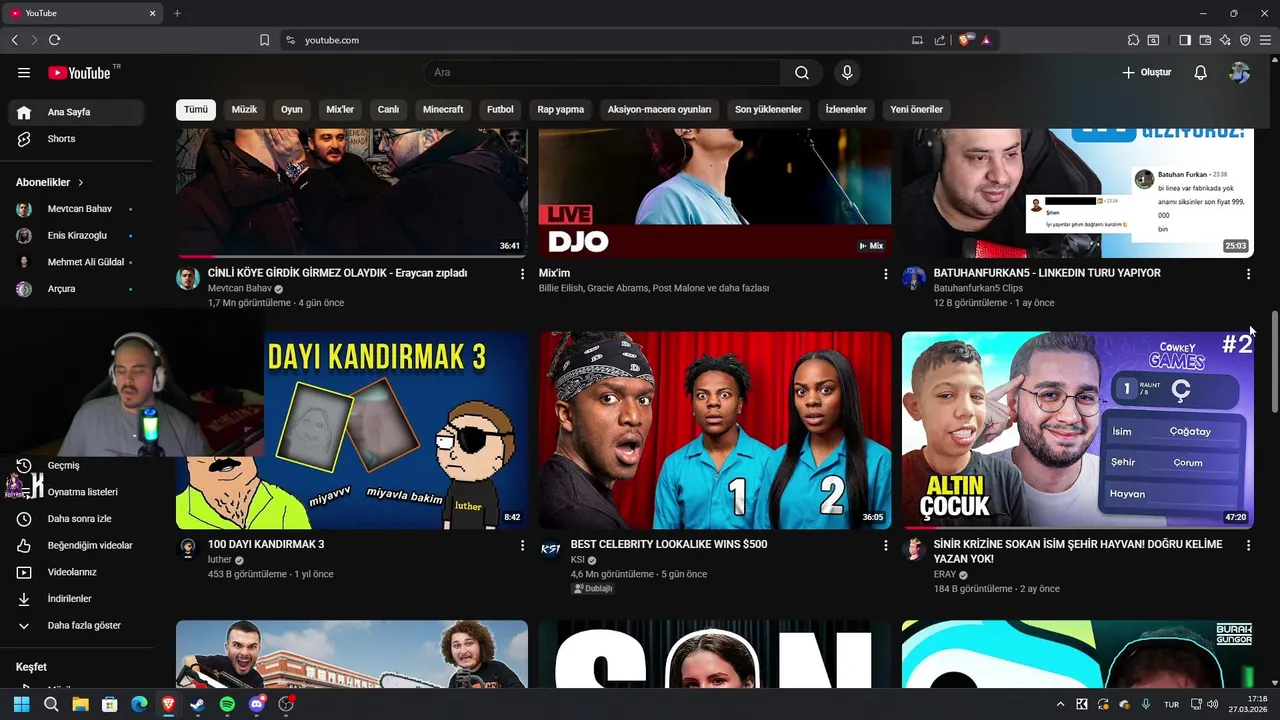The height and width of the screenshot is (720, 1280).
Task: Open Spotify from the taskbar
Action: click(x=227, y=704)
